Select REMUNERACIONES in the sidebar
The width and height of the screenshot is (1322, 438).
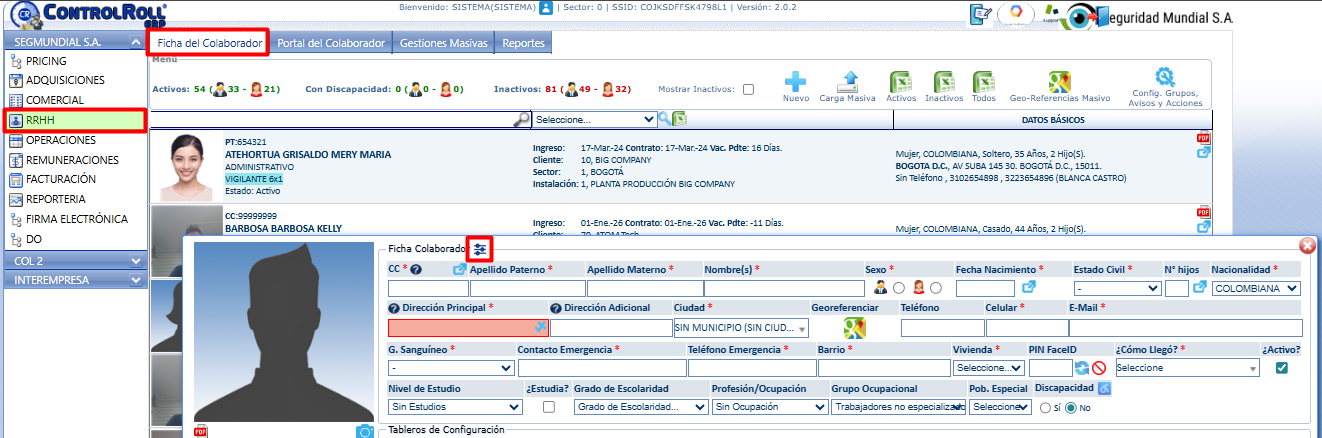click(72, 160)
